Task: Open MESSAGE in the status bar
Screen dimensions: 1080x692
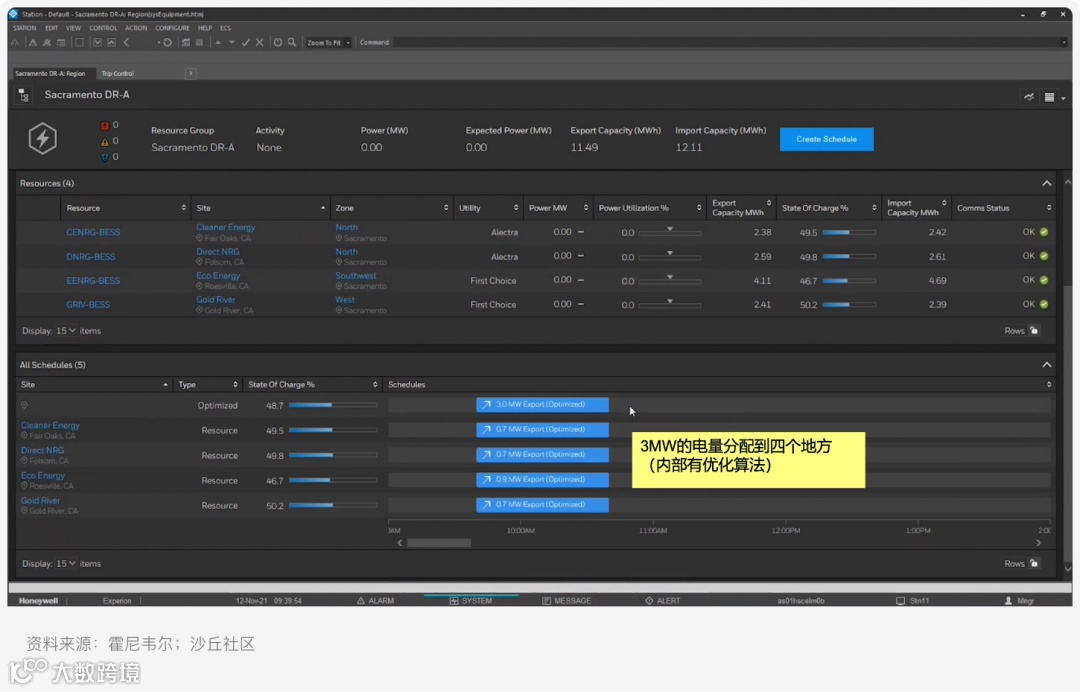Action: point(566,600)
